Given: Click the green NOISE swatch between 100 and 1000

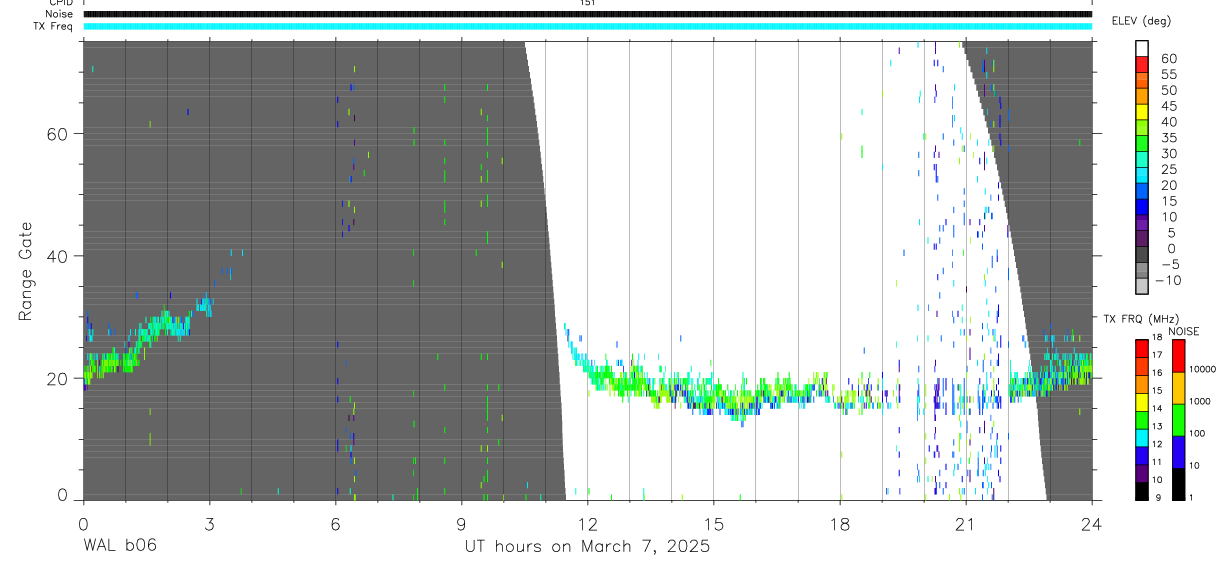Looking at the screenshot, I should tap(1178, 419).
